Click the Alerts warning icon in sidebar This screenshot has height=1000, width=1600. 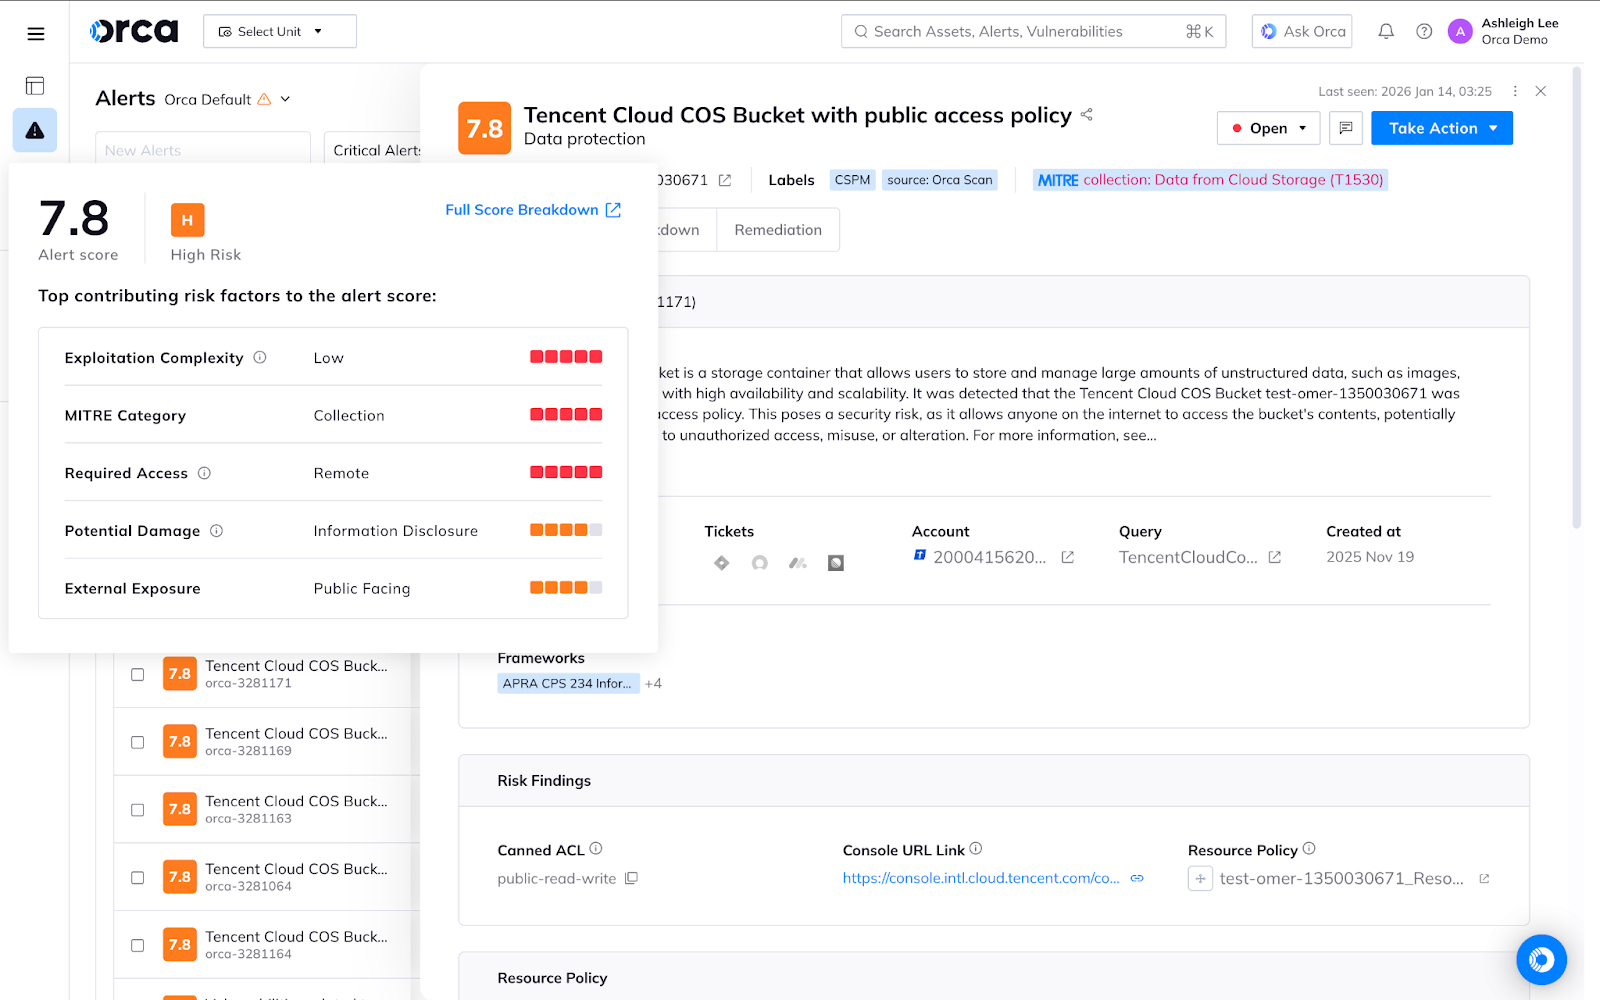(x=35, y=131)
